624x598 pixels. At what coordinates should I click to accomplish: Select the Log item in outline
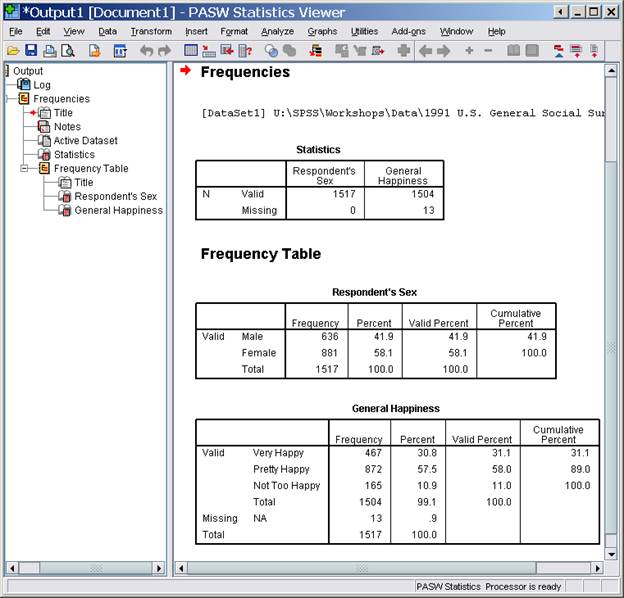click(x=41, y=85)
